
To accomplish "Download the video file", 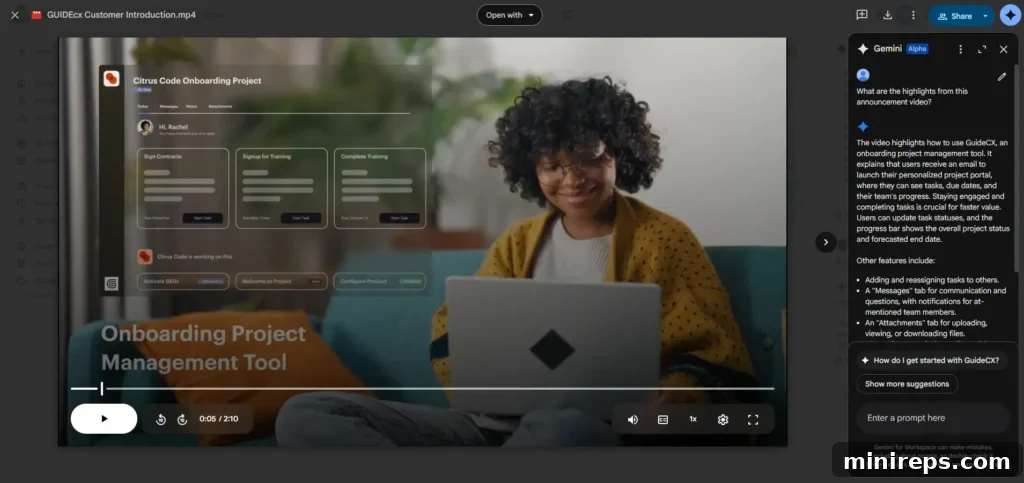I will click(888, 15).
